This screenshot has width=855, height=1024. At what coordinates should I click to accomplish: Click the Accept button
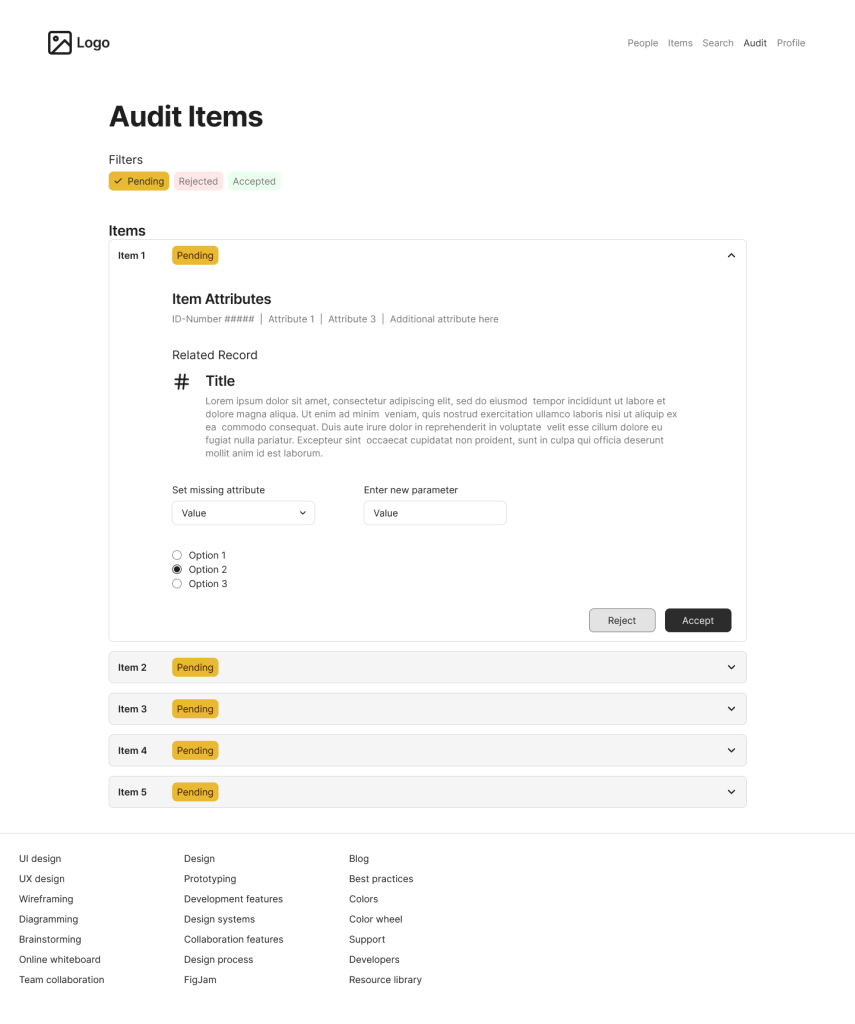[698, 620]
